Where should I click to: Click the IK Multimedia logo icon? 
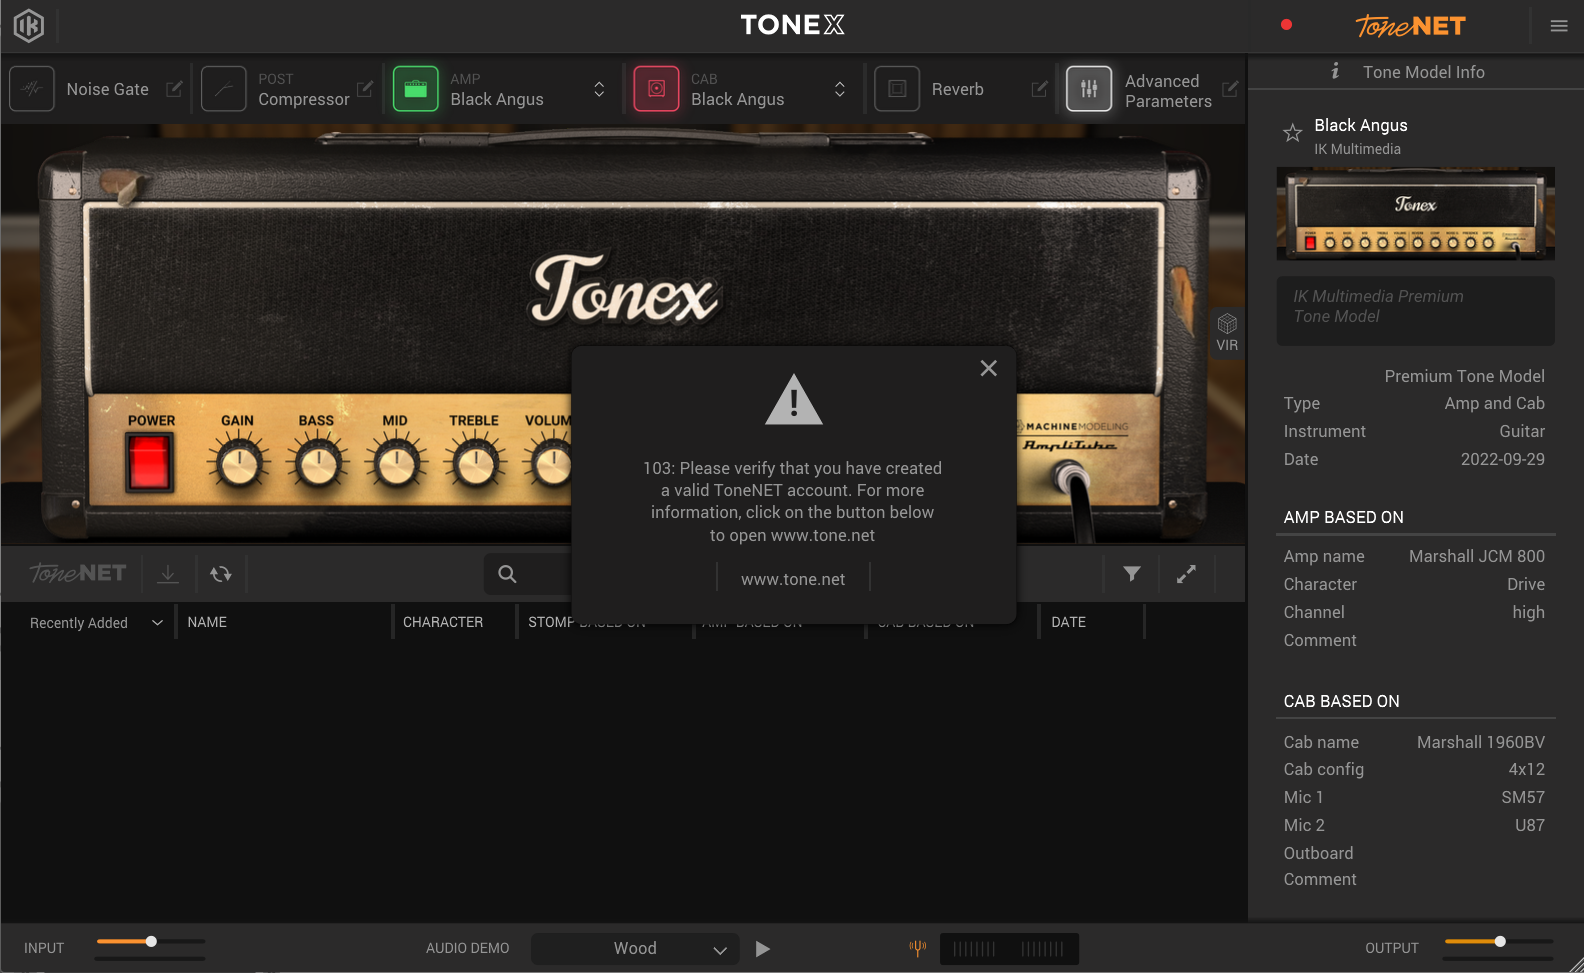pos(29,25)
